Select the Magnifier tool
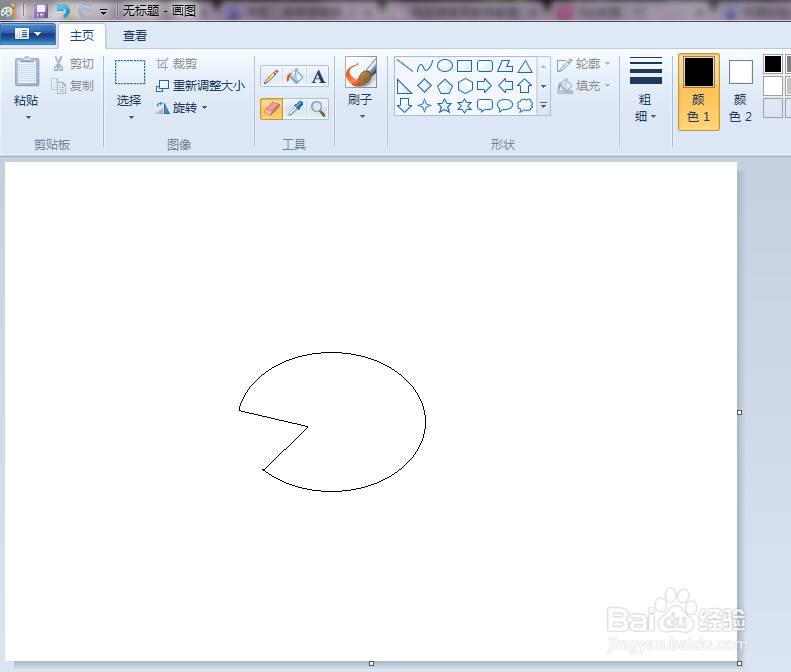The height and width of the screenshot is (672, 791). click(318, 108)
